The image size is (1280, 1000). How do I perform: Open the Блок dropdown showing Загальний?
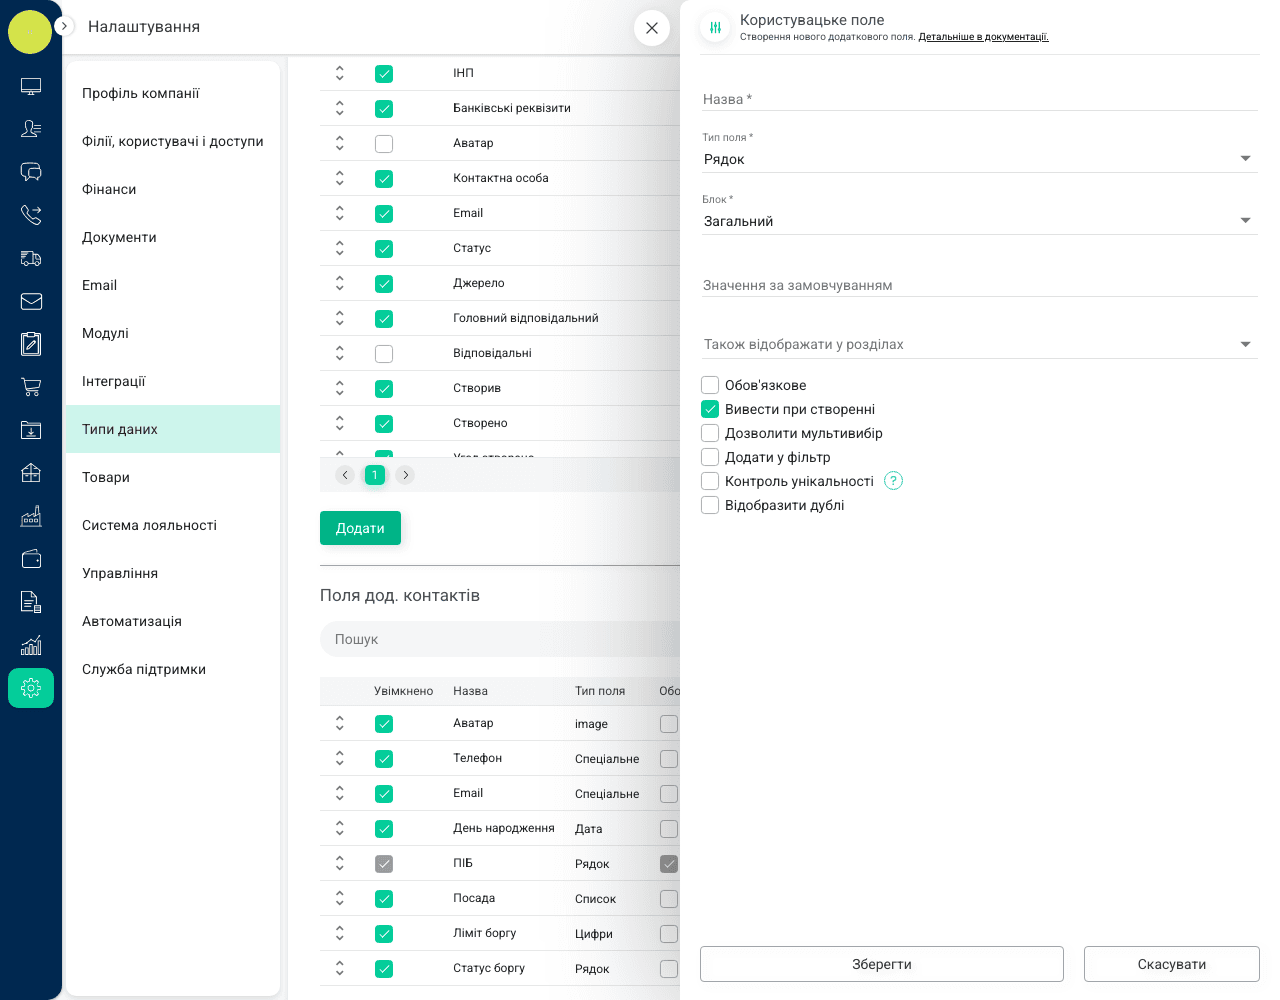tap(980, 221)
